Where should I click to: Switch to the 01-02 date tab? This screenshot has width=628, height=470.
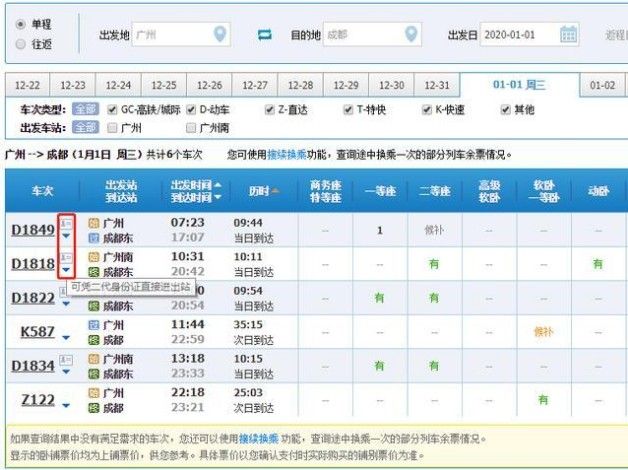(602, 85)
